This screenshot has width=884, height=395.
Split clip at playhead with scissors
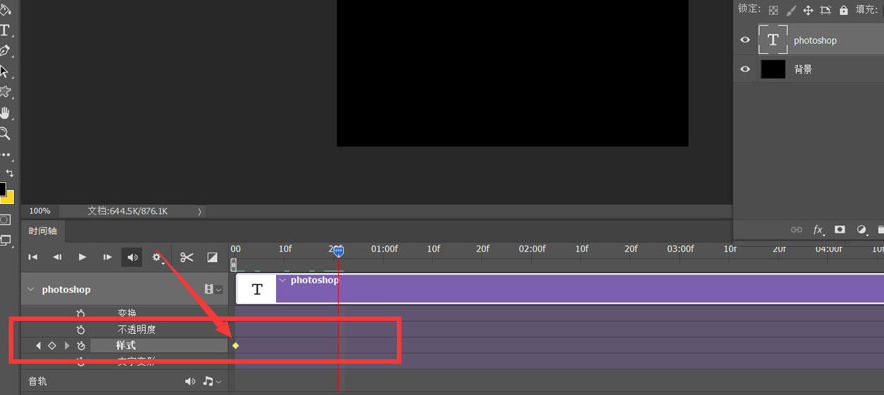pos(187,258)
